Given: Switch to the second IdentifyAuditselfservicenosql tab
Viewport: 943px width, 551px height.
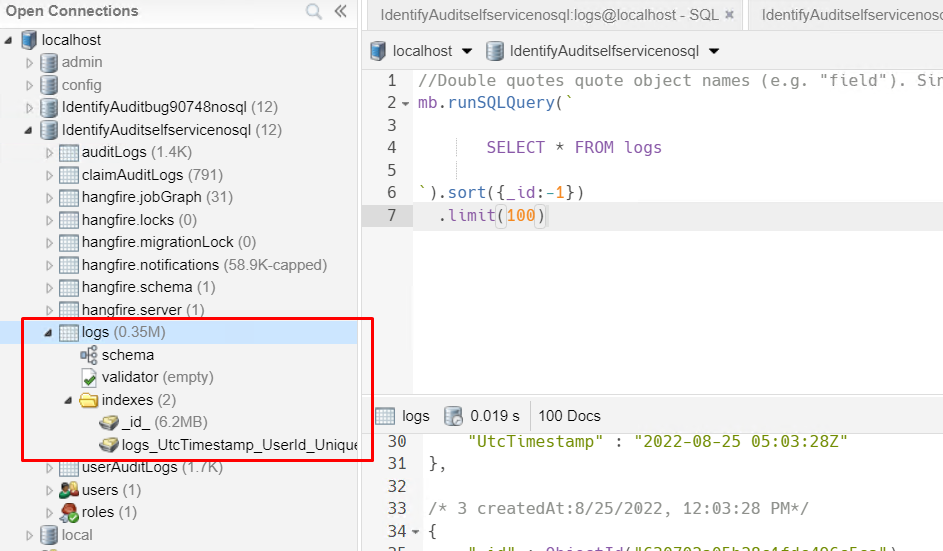Looking at the screenshot, I should (850, 15).
